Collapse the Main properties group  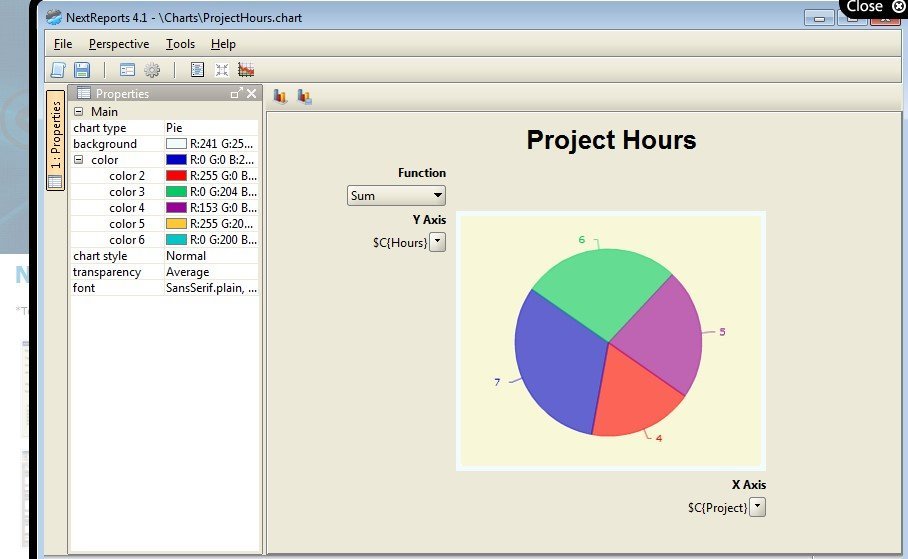pyautogui.click(x=79, y=112)
